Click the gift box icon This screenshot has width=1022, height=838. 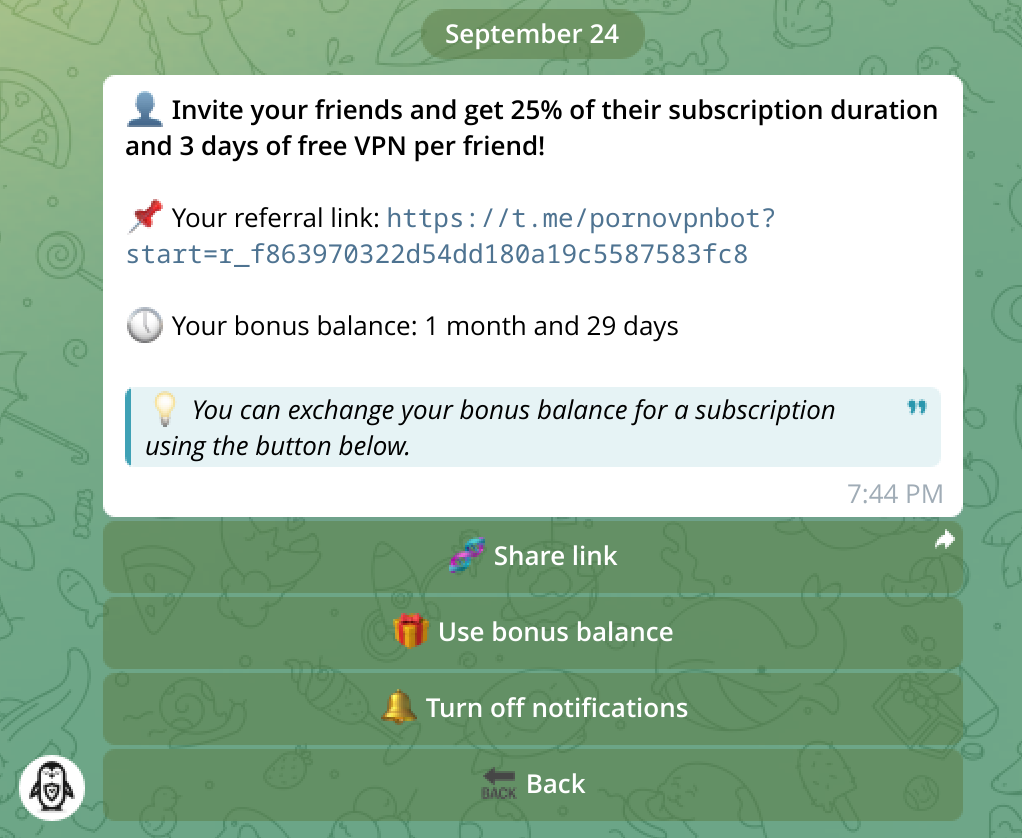point(411,632)
